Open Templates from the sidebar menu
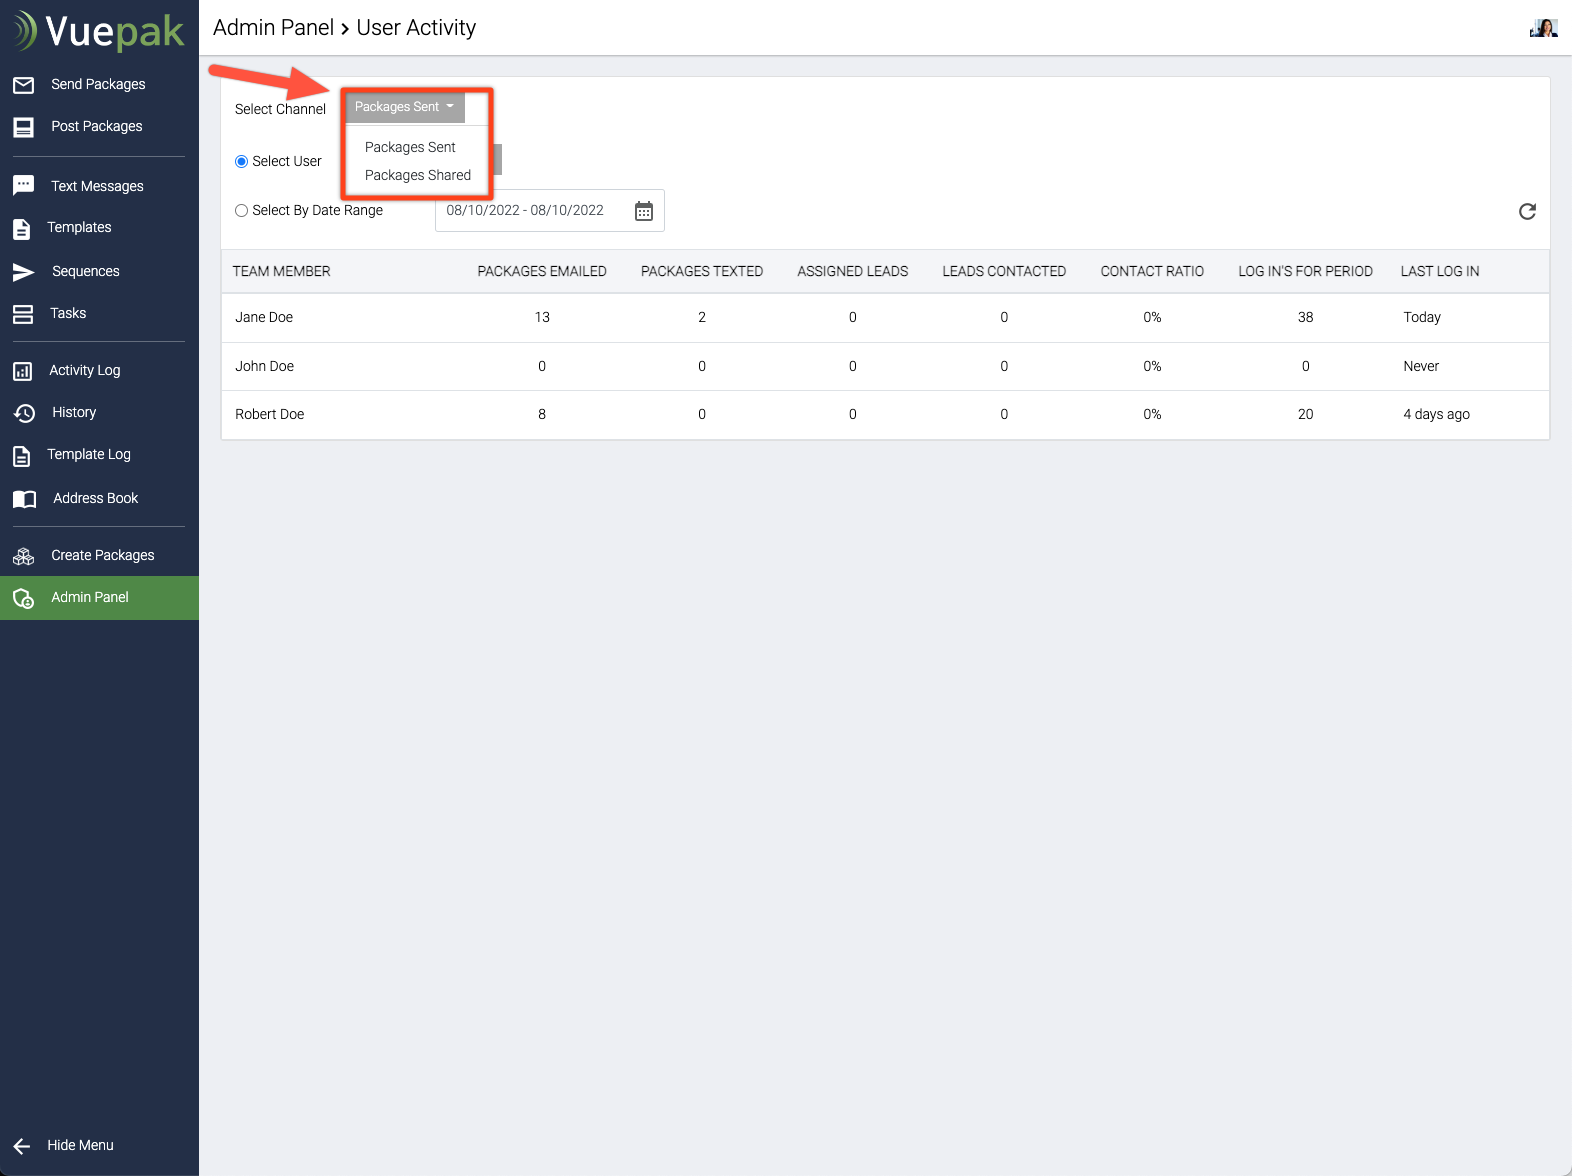1572x1176 pixels. (79, 227)
